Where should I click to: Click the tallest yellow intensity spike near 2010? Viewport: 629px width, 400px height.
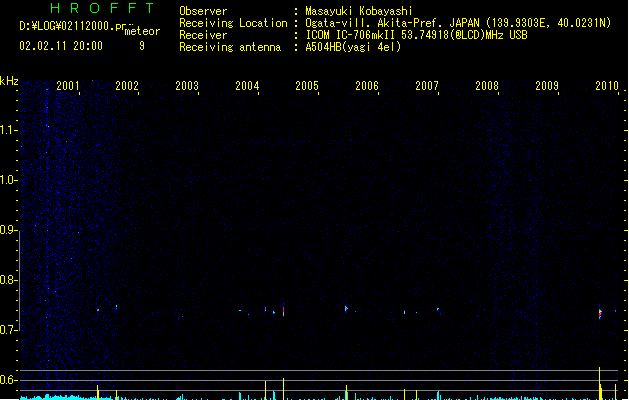pos(600,383)
